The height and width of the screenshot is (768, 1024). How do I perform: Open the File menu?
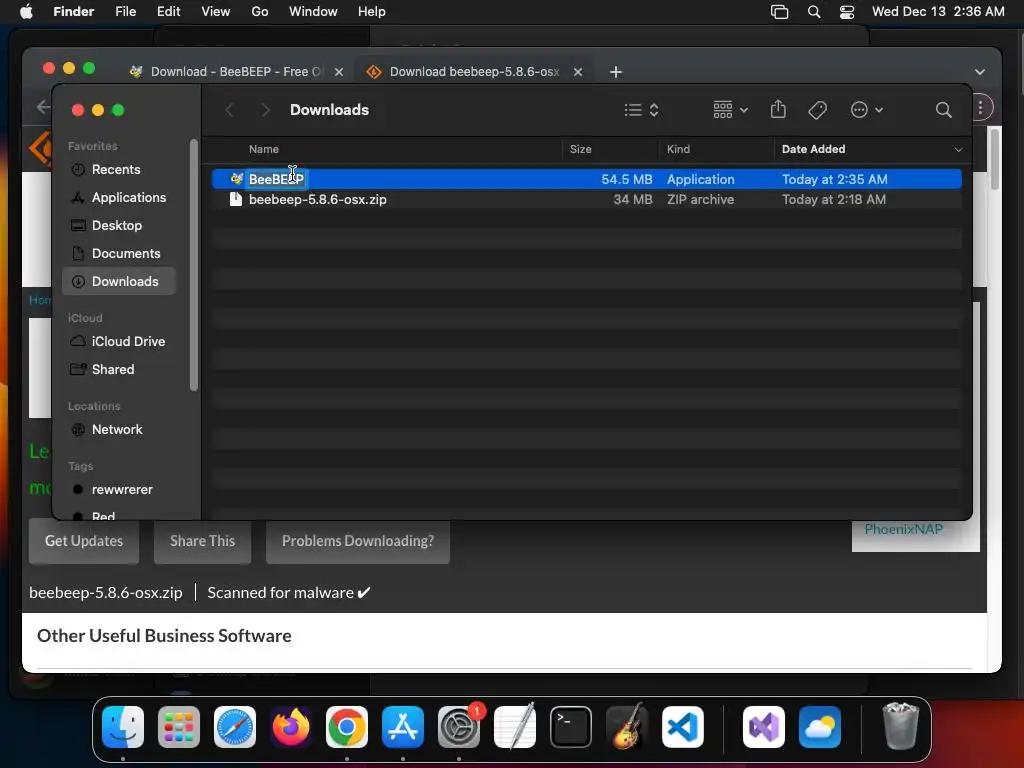coord(125,12)
